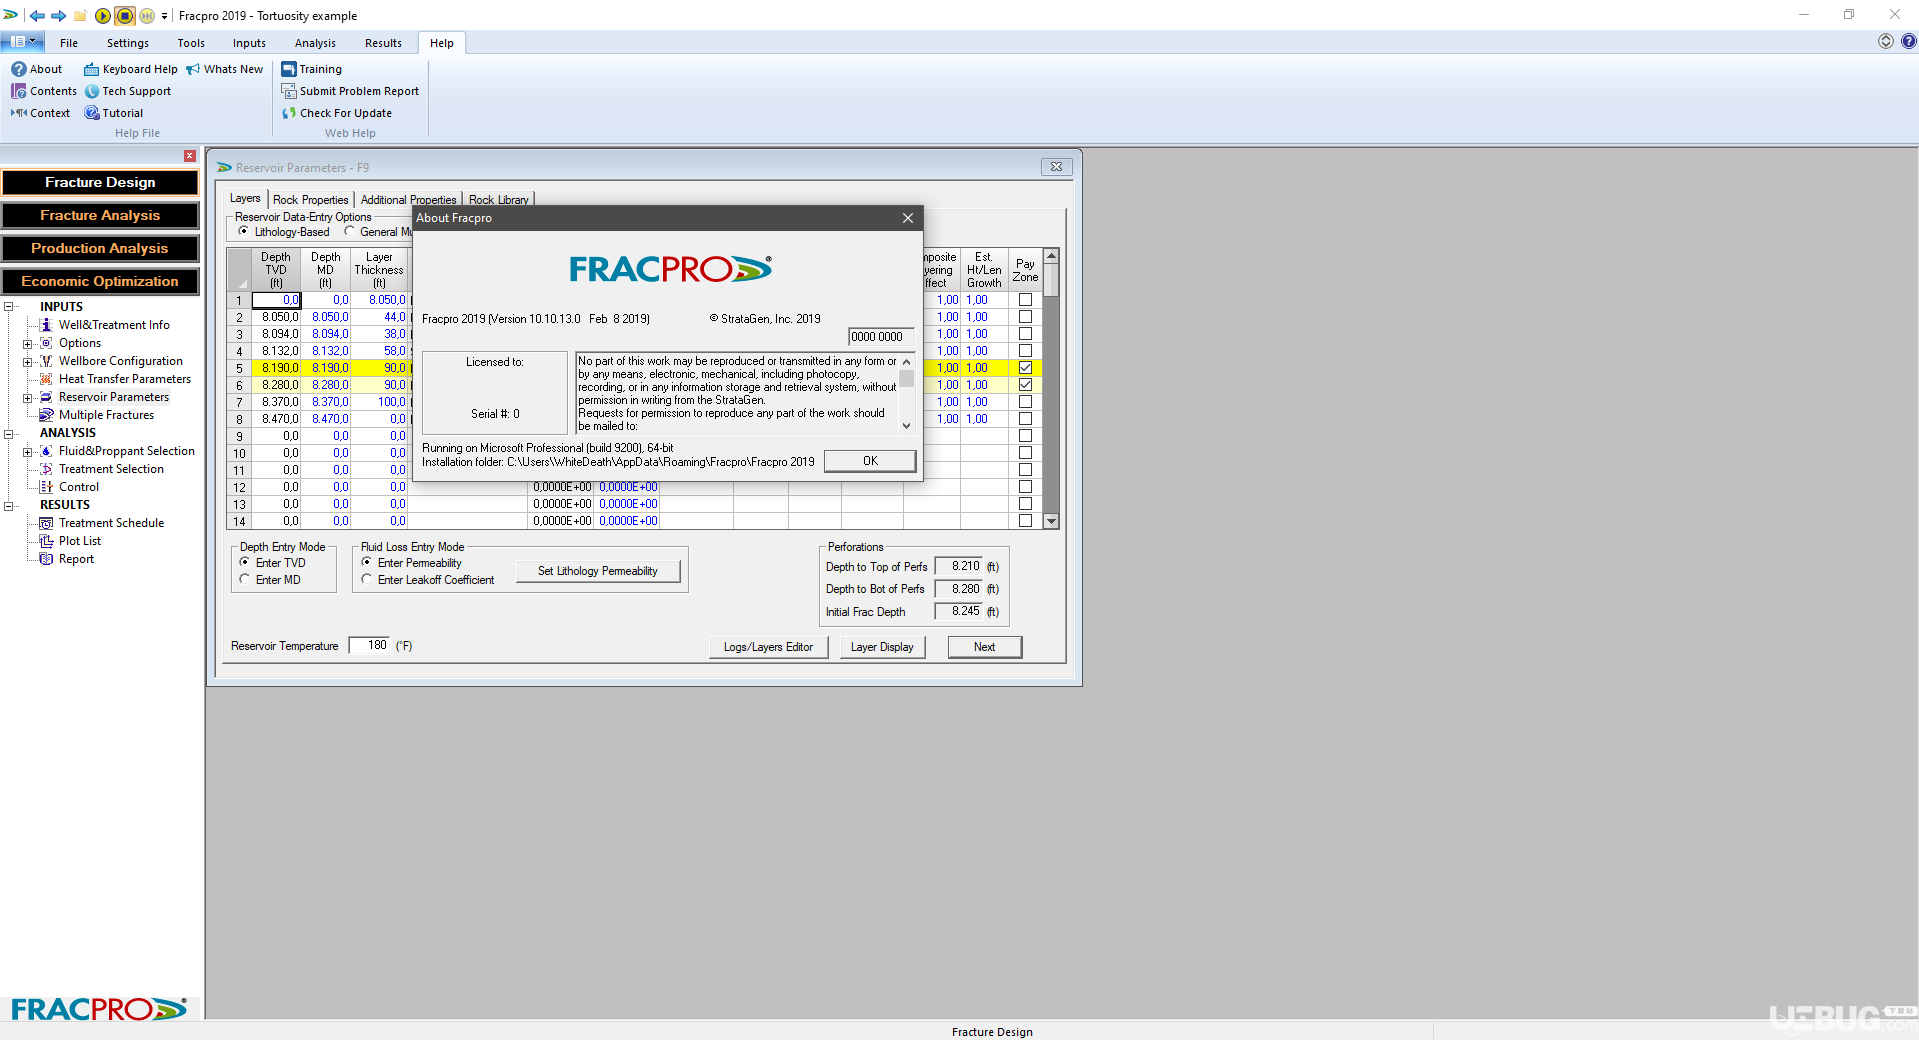Open the Tools ribbon tab

(x=191, y=43)
